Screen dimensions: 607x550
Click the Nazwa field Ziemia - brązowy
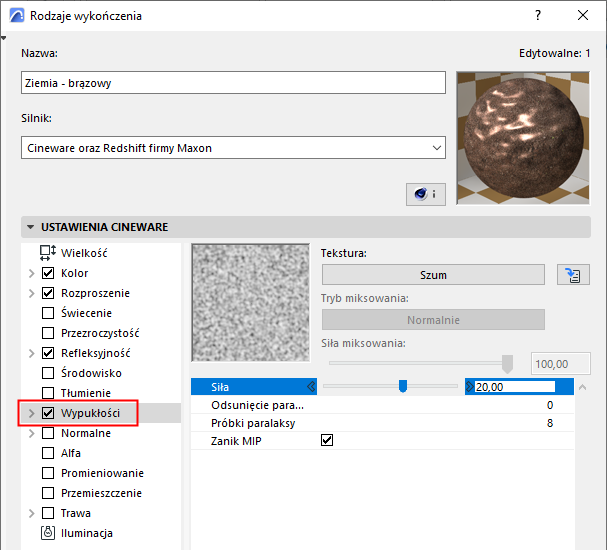pos(233,82)
